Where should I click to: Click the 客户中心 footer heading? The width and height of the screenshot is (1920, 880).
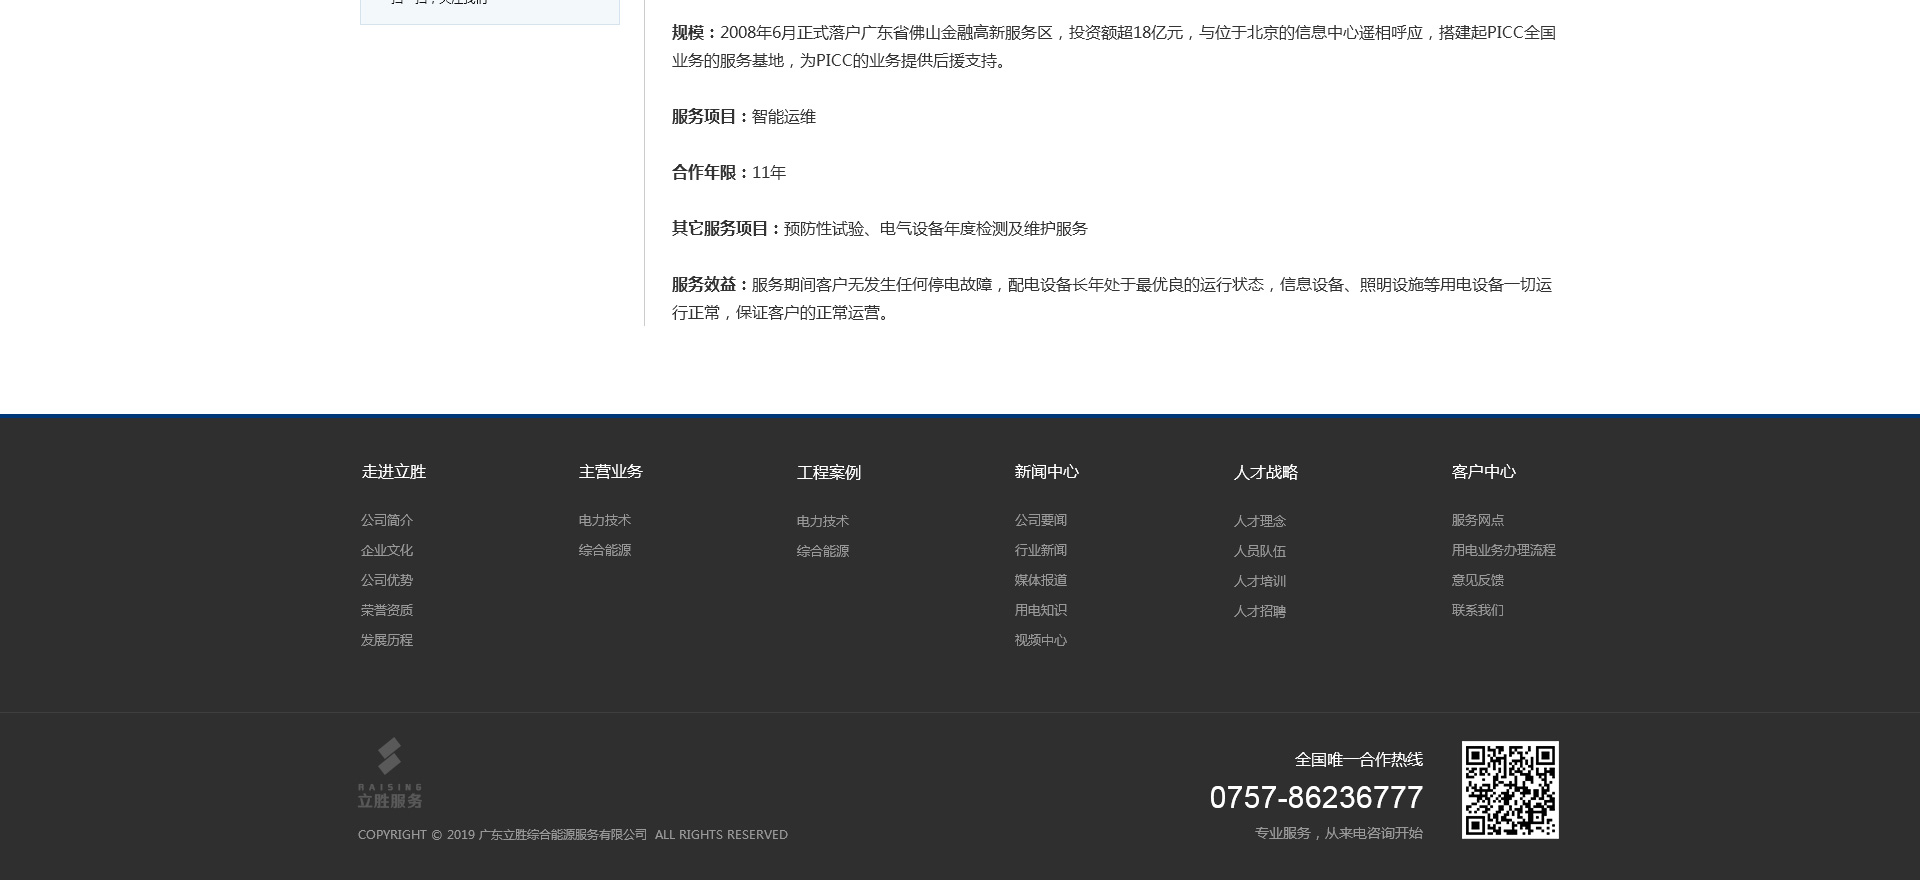[x=1484, y=472]
